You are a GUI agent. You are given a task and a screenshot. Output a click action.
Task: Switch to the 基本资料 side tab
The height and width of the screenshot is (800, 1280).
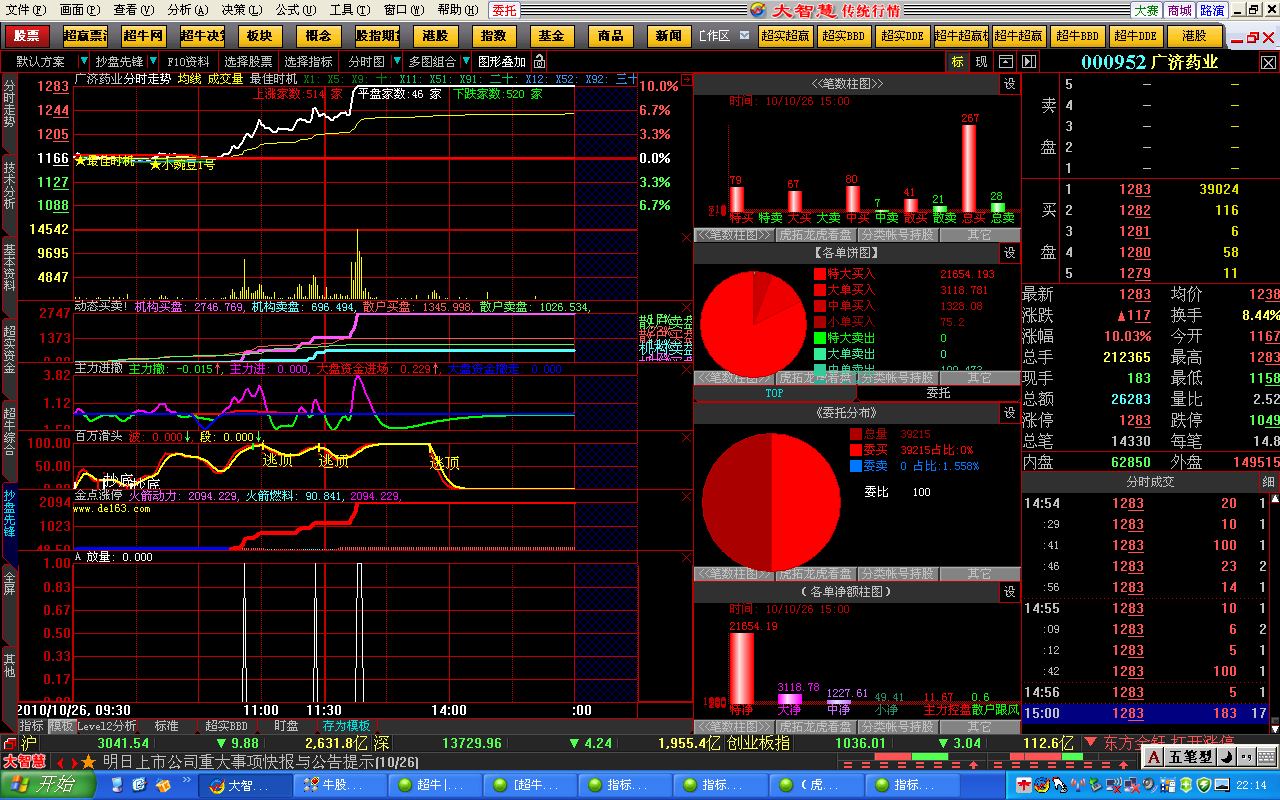(10, 266)
